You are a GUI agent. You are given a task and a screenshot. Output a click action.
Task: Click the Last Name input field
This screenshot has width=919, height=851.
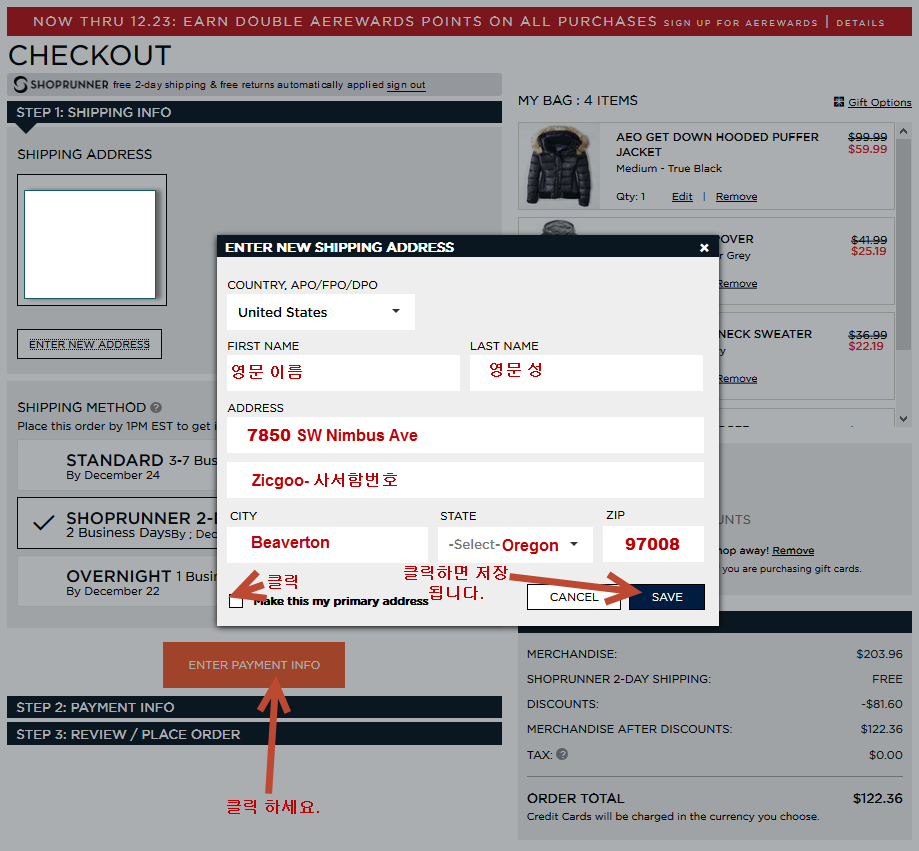pyautogui.click(x=586, y=373)
